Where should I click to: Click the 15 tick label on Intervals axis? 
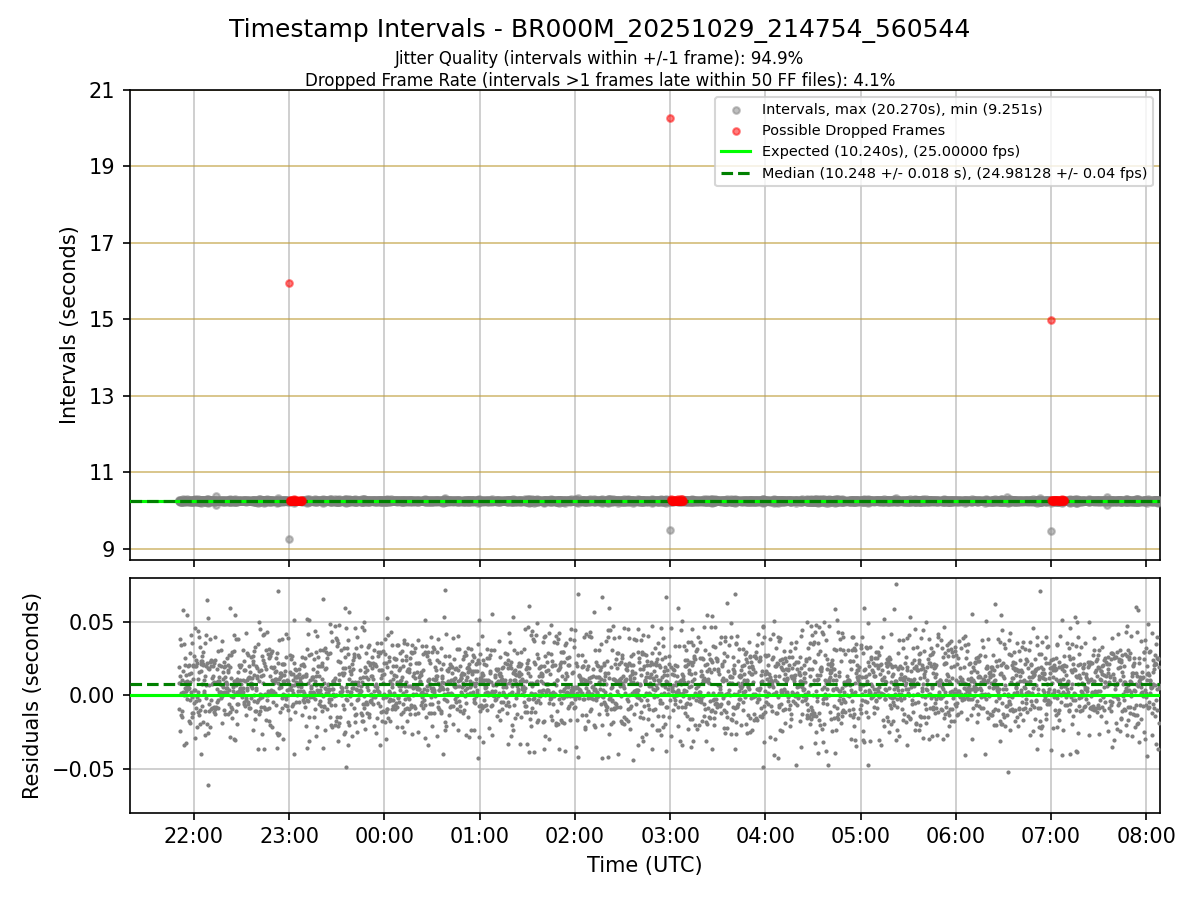(101, 320)
